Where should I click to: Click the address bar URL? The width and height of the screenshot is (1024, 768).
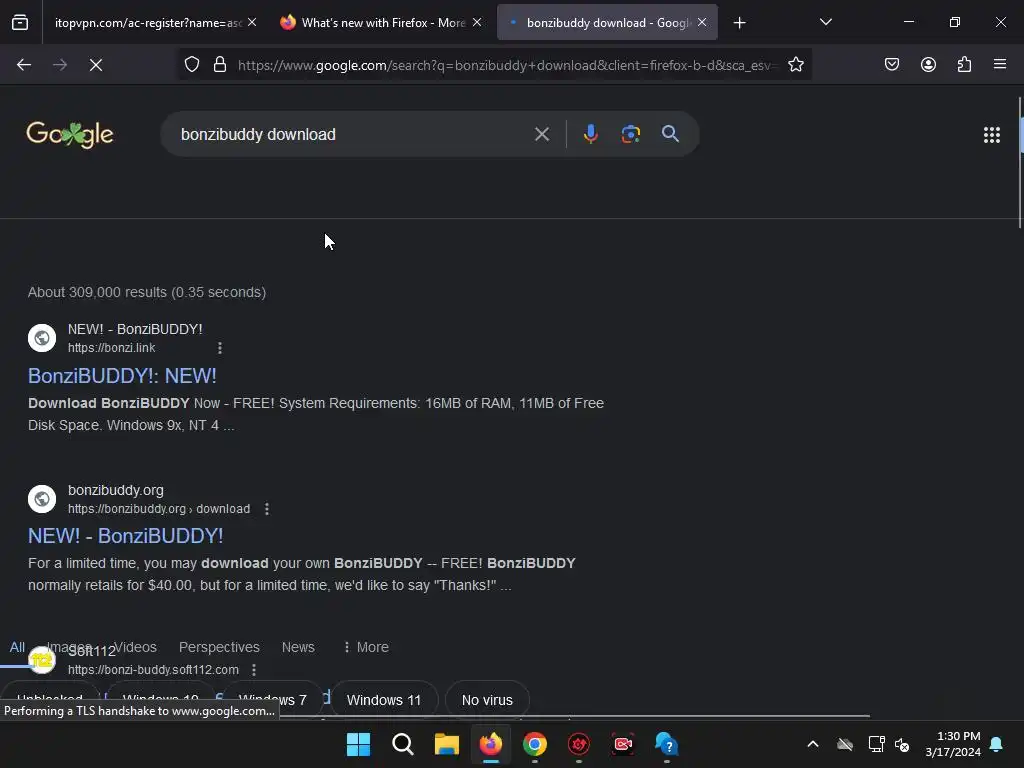507,65
